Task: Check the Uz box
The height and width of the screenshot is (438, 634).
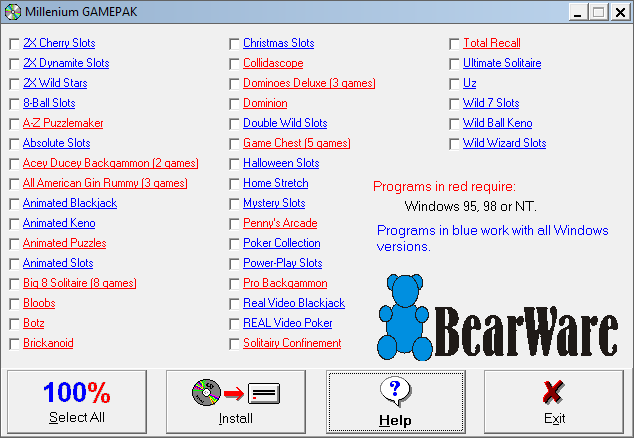Action: pos(454,84)
